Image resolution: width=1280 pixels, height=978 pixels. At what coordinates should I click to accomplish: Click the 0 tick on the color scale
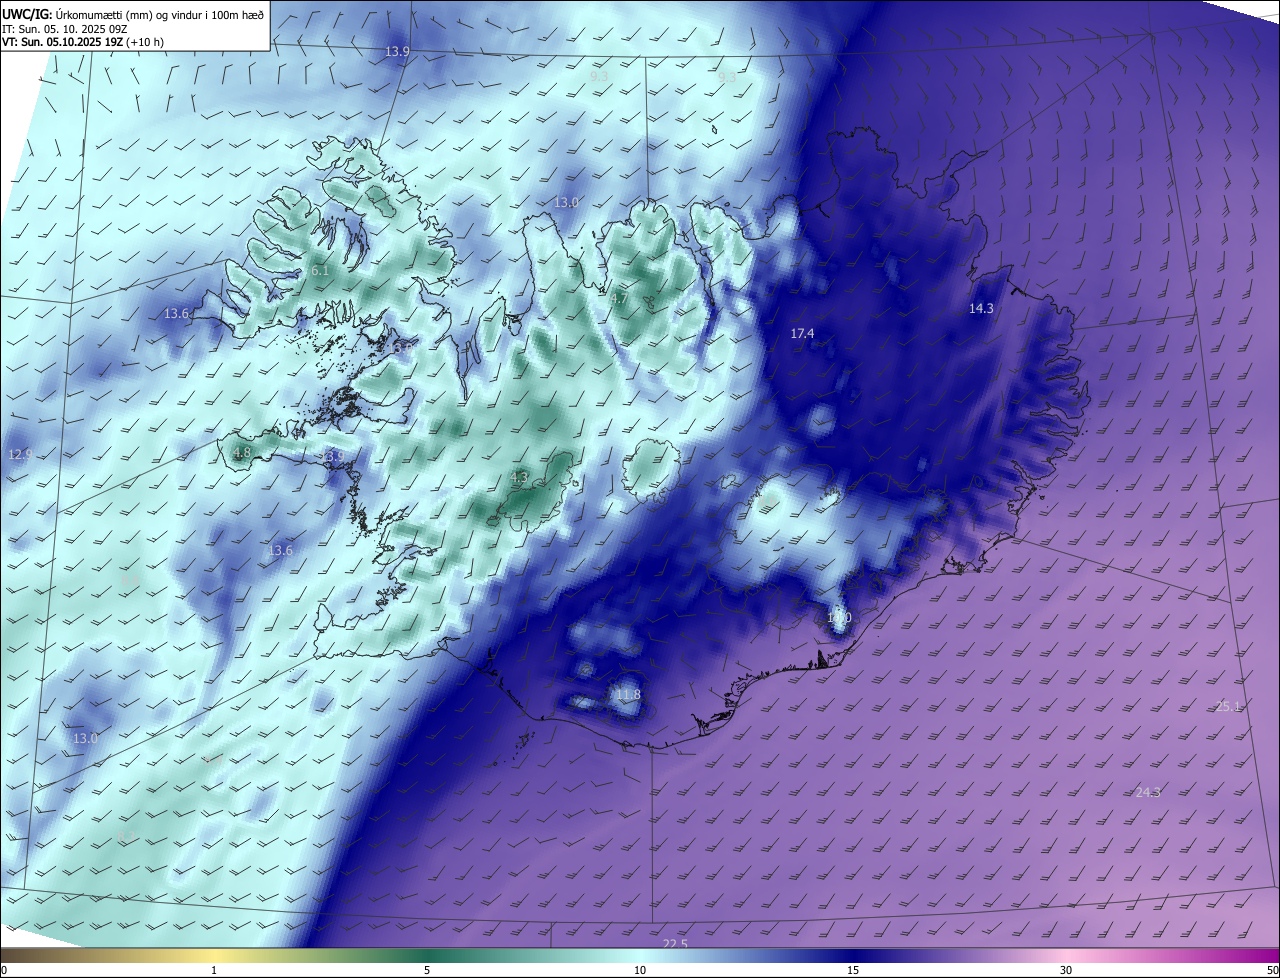(x=4, y=970)
